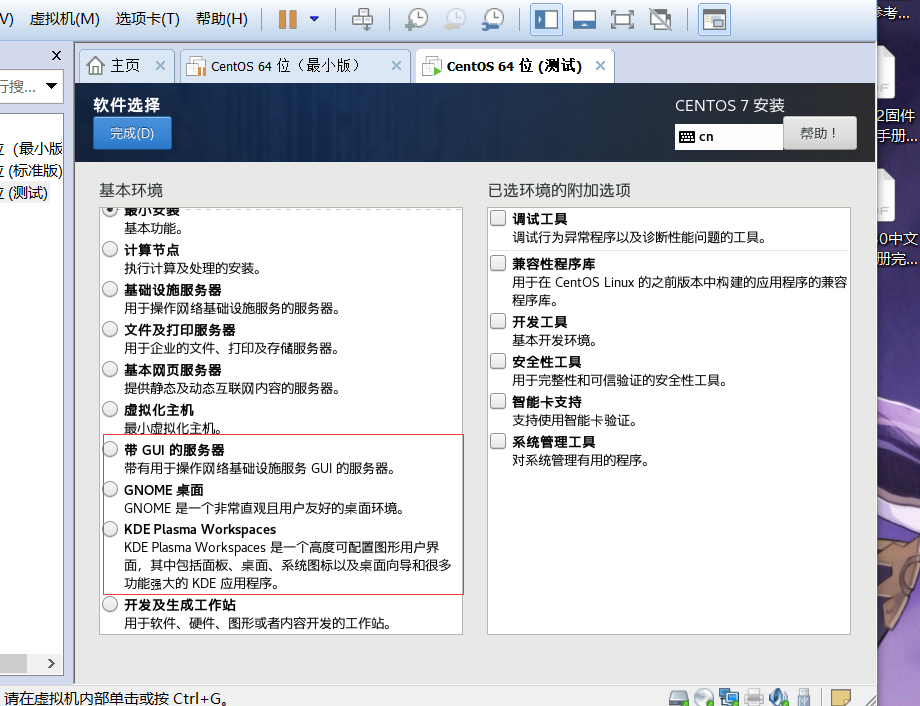Toggle the thumbnail bar view icon

584,19
